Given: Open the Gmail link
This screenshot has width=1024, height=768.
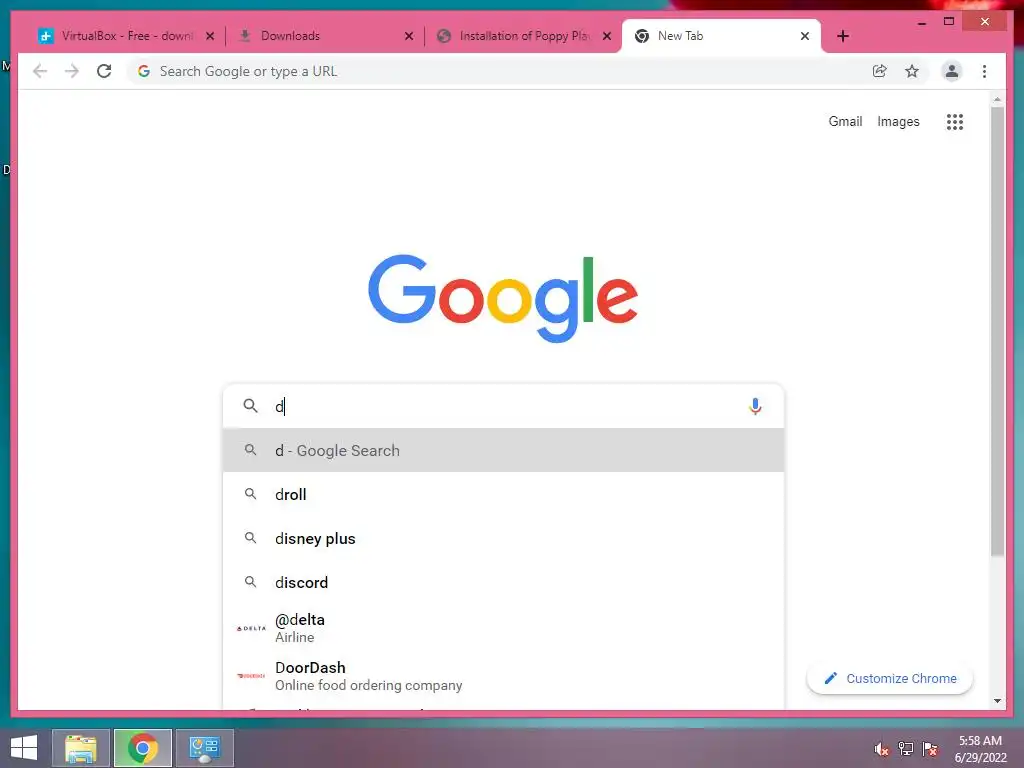Looking at the screenshot, I should [x=845, y=121].
